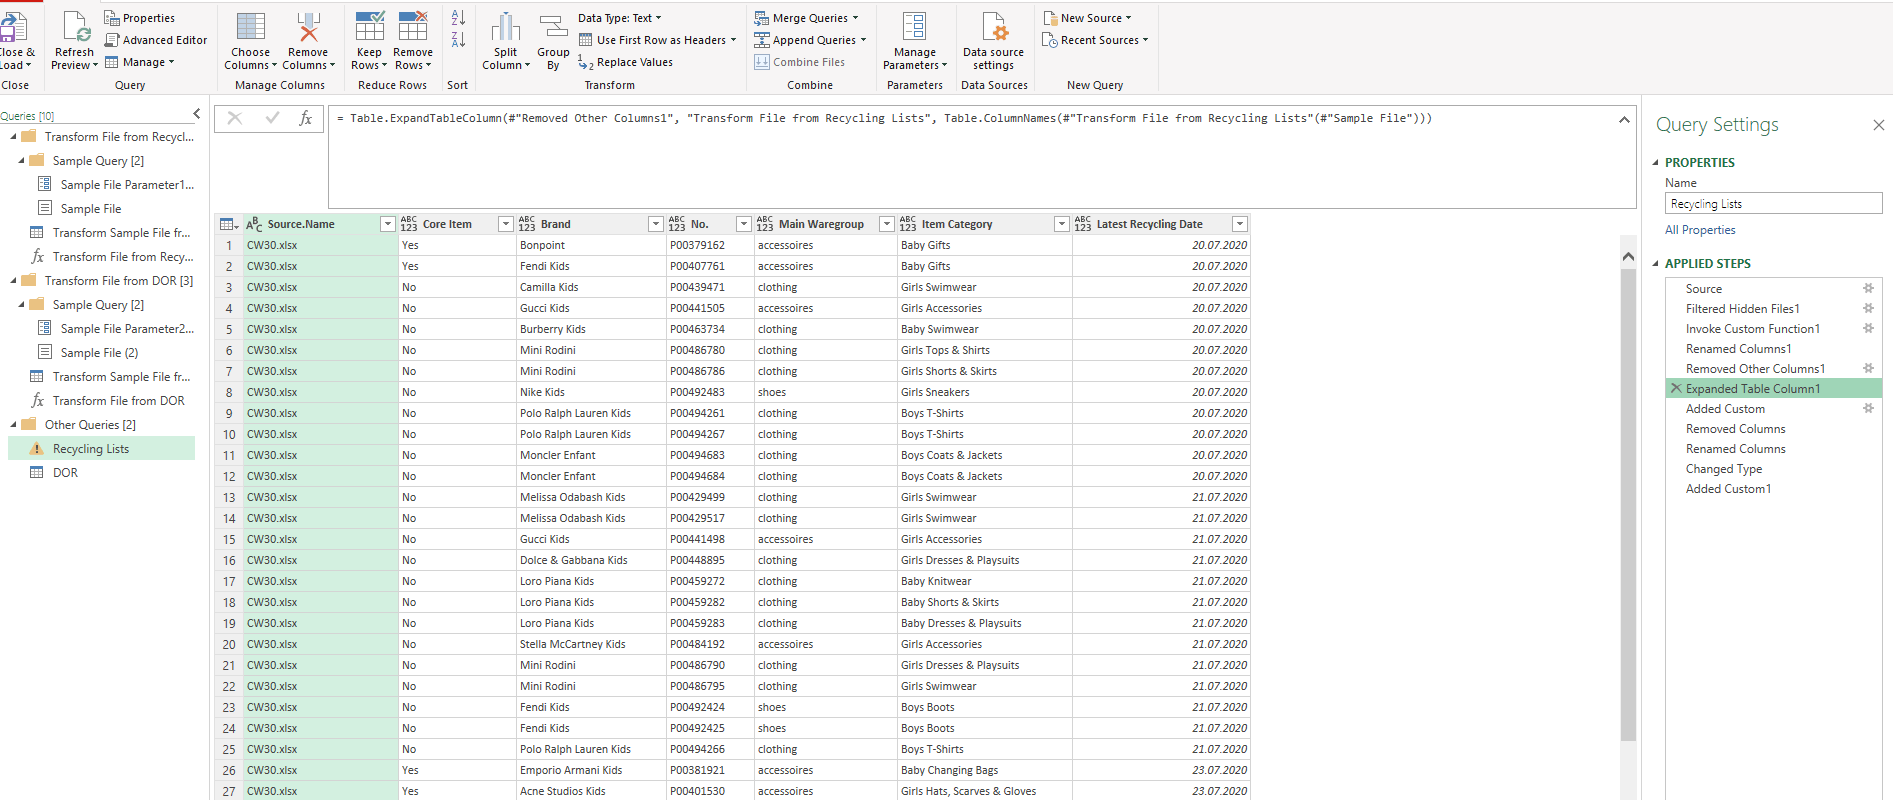1893x800 pixels.
Task: Open the Data Type: Text dropdown
Action: [620, 18]
